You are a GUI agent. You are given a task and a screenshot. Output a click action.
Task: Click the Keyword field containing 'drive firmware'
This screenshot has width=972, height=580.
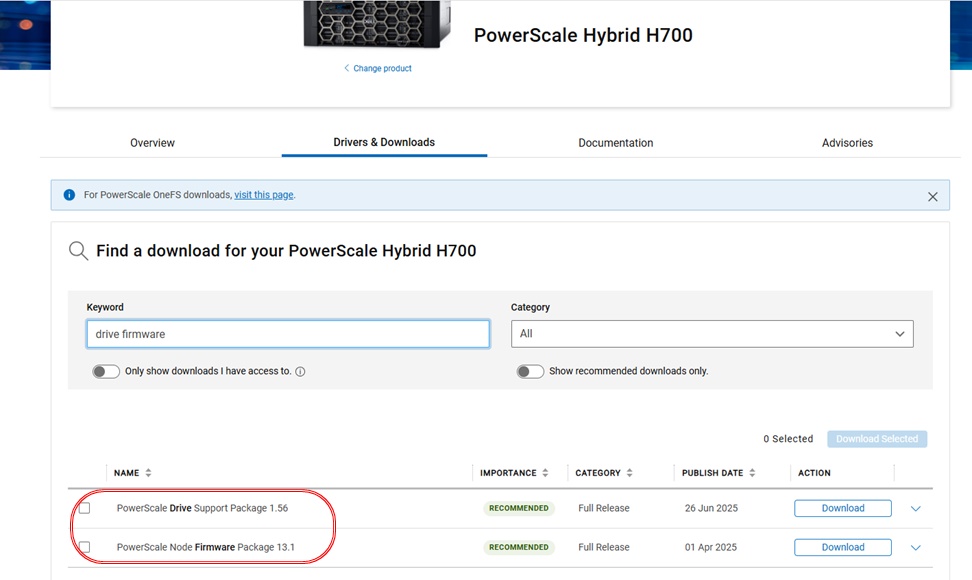tap(288, 334)
